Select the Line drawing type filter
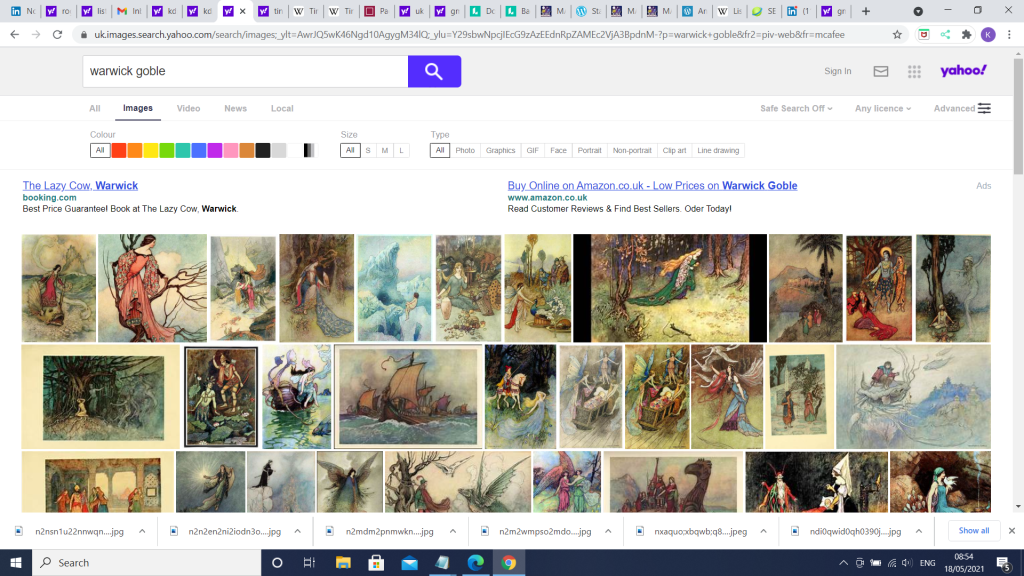The width and height of the screenshot is (1024, 576). coord(718,150)
